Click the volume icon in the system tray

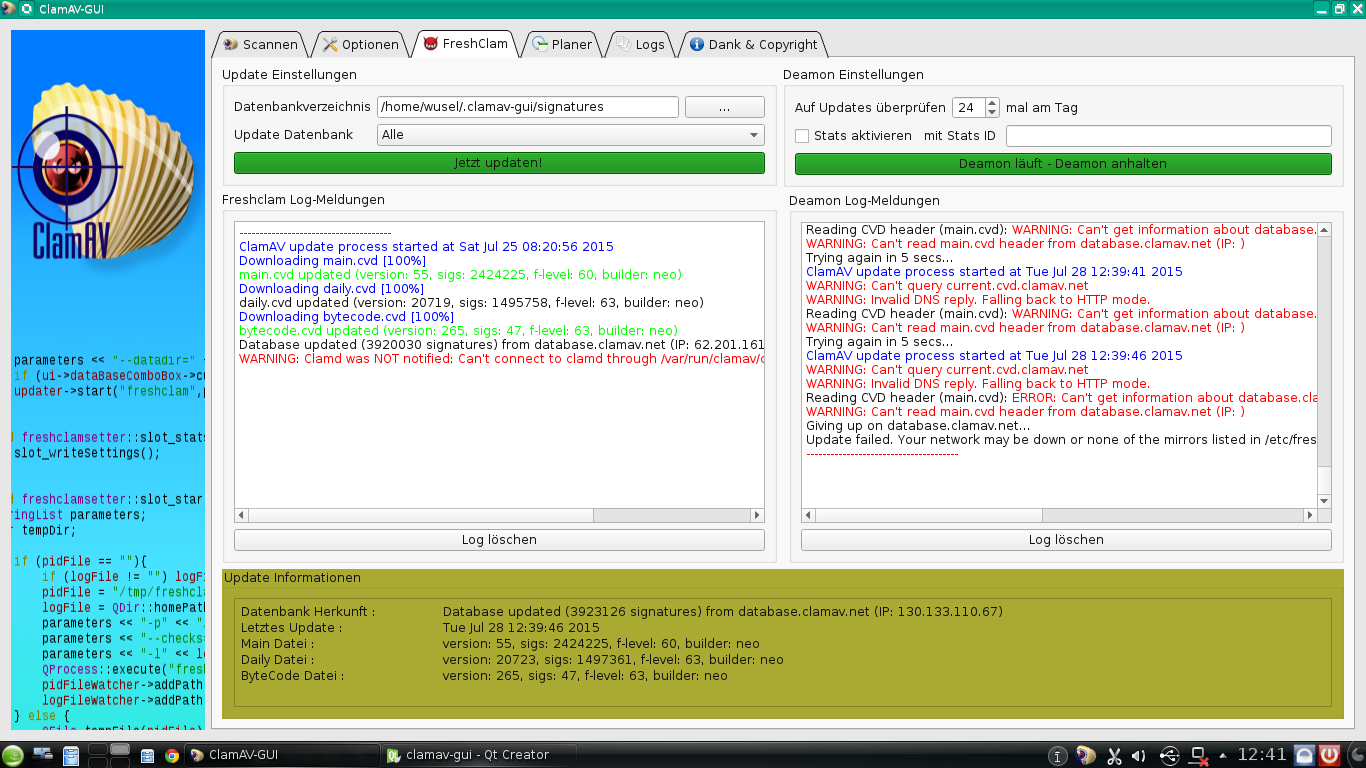(x=1138, y=755)
